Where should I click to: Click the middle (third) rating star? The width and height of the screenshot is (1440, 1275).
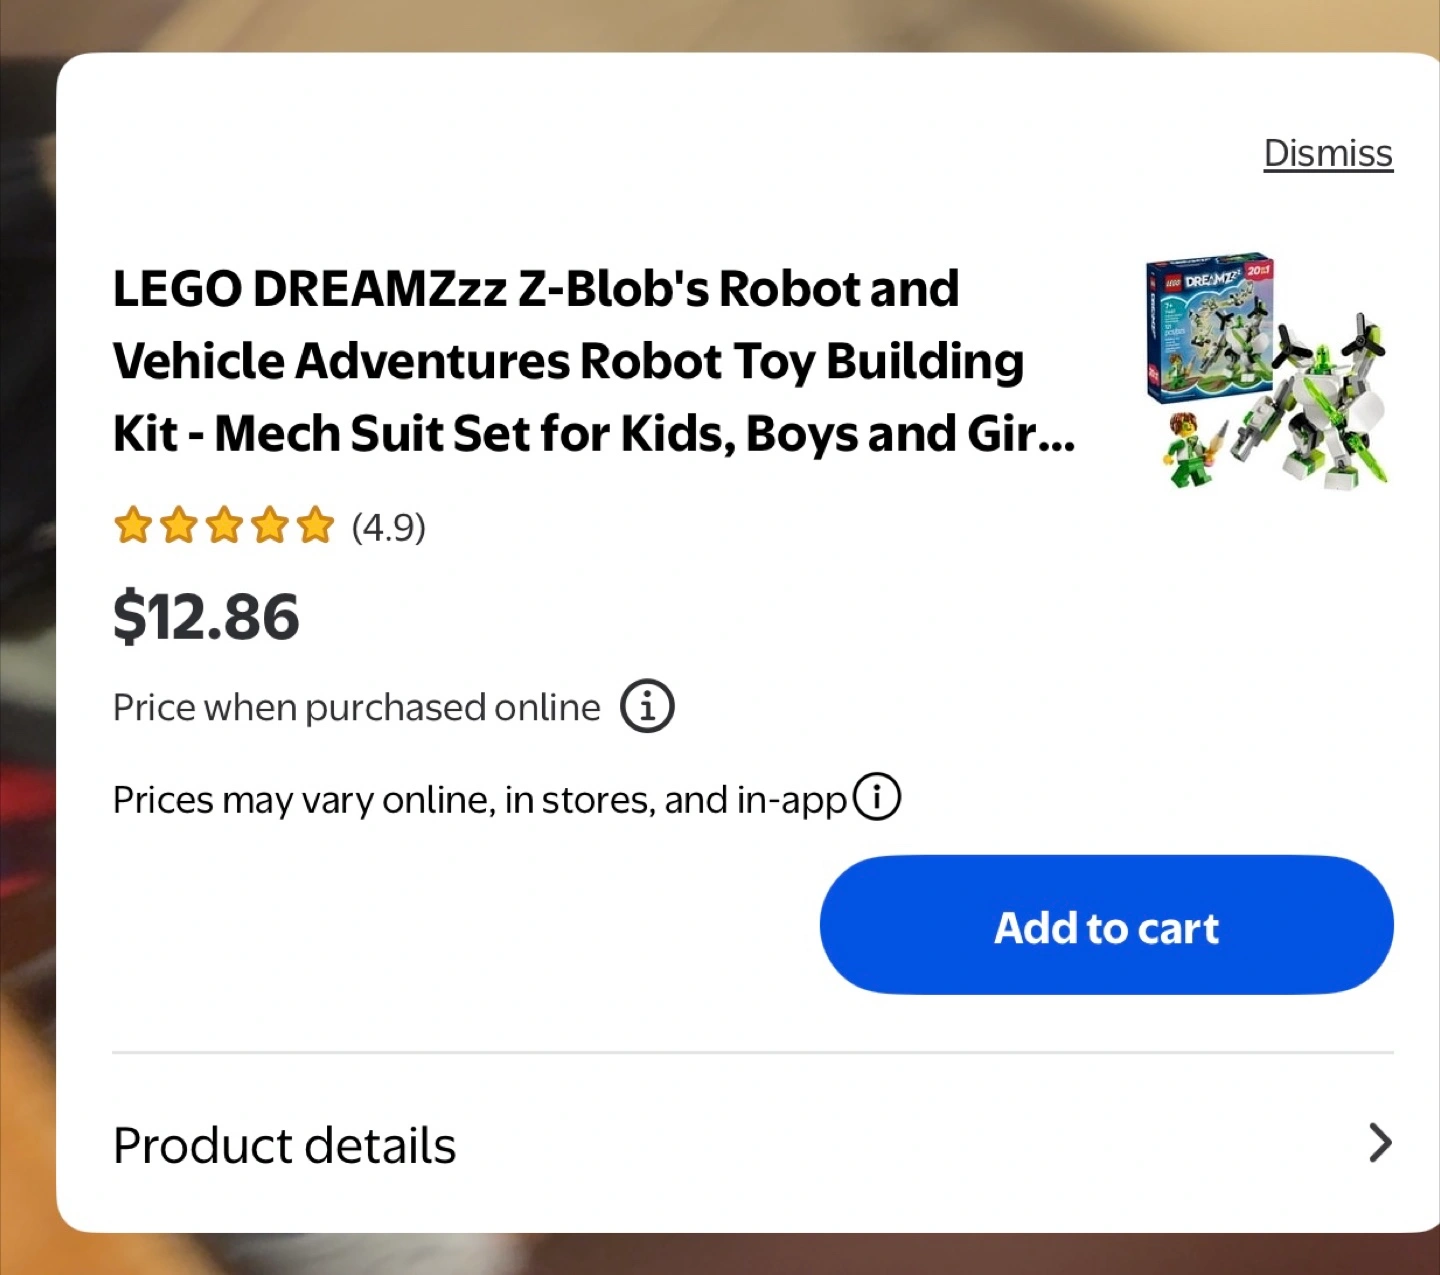(224, 525)
